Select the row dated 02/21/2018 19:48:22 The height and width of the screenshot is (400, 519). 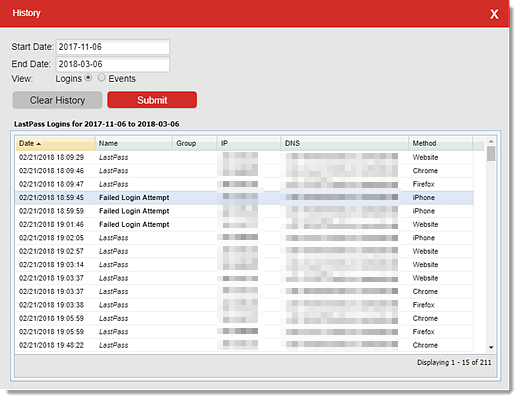[244, 345]
